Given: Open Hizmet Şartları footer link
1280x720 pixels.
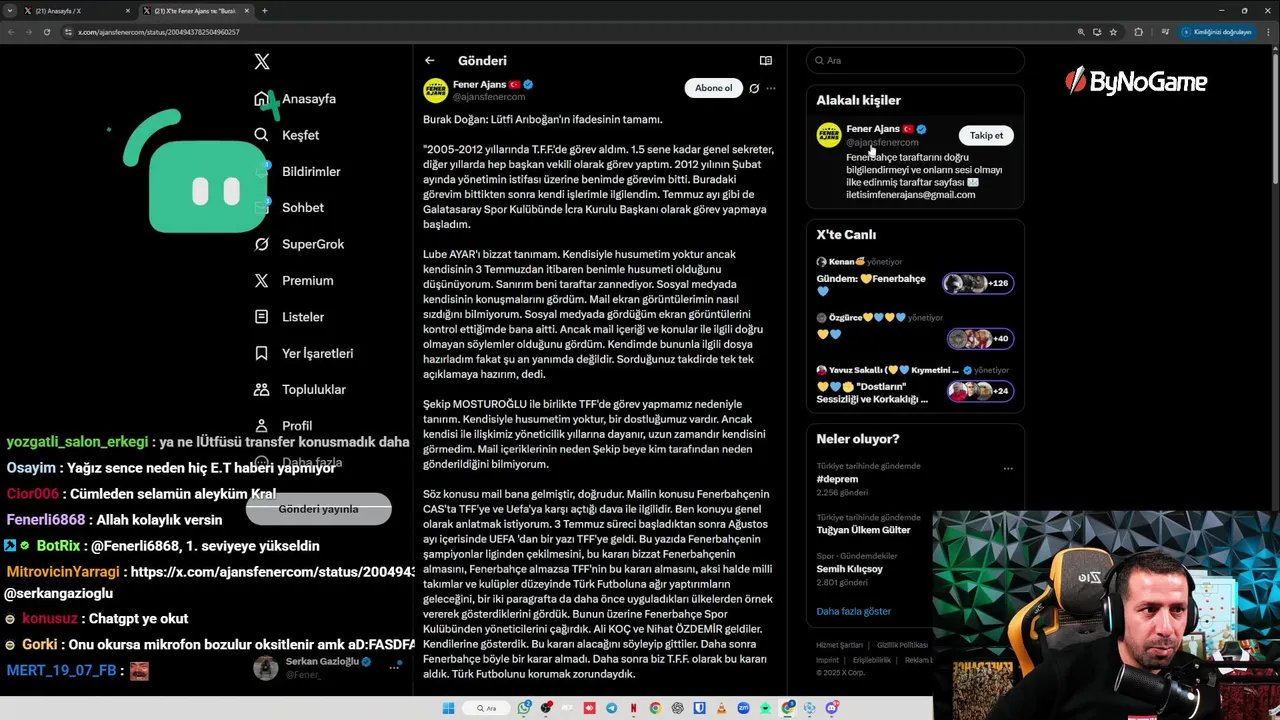Looking at the screenshot, I should pos(839,645).
